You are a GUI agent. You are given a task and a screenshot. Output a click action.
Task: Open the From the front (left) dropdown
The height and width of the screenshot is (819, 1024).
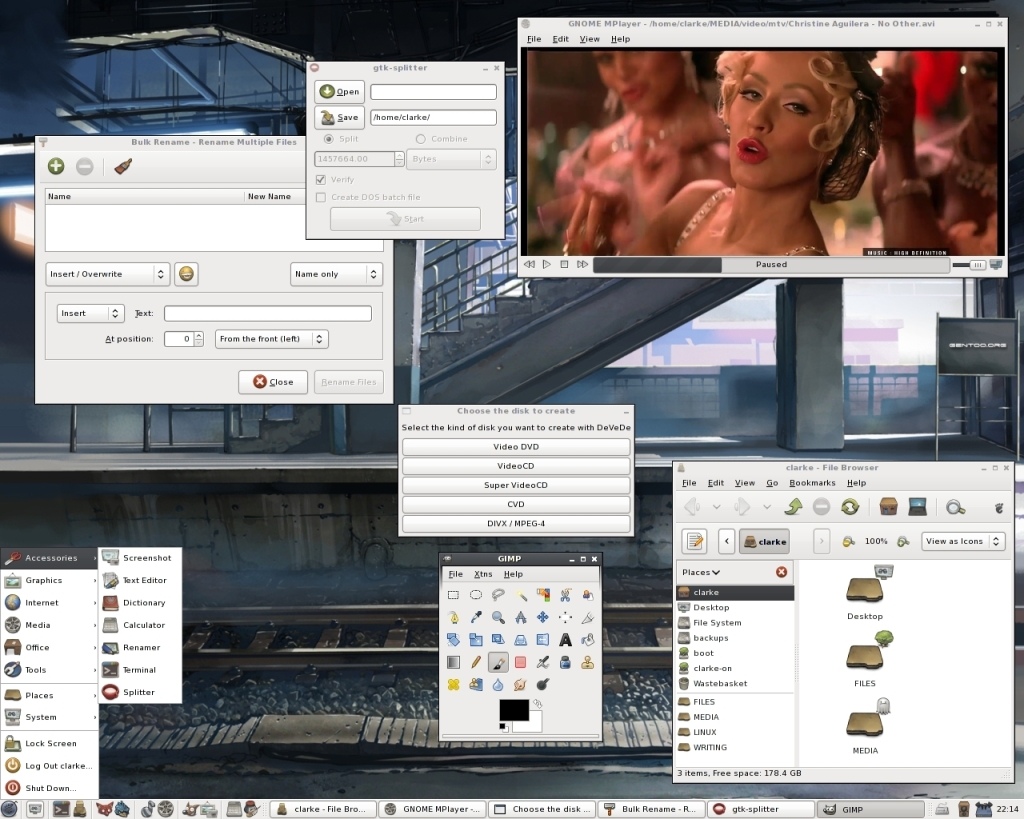tap(272, 339)
